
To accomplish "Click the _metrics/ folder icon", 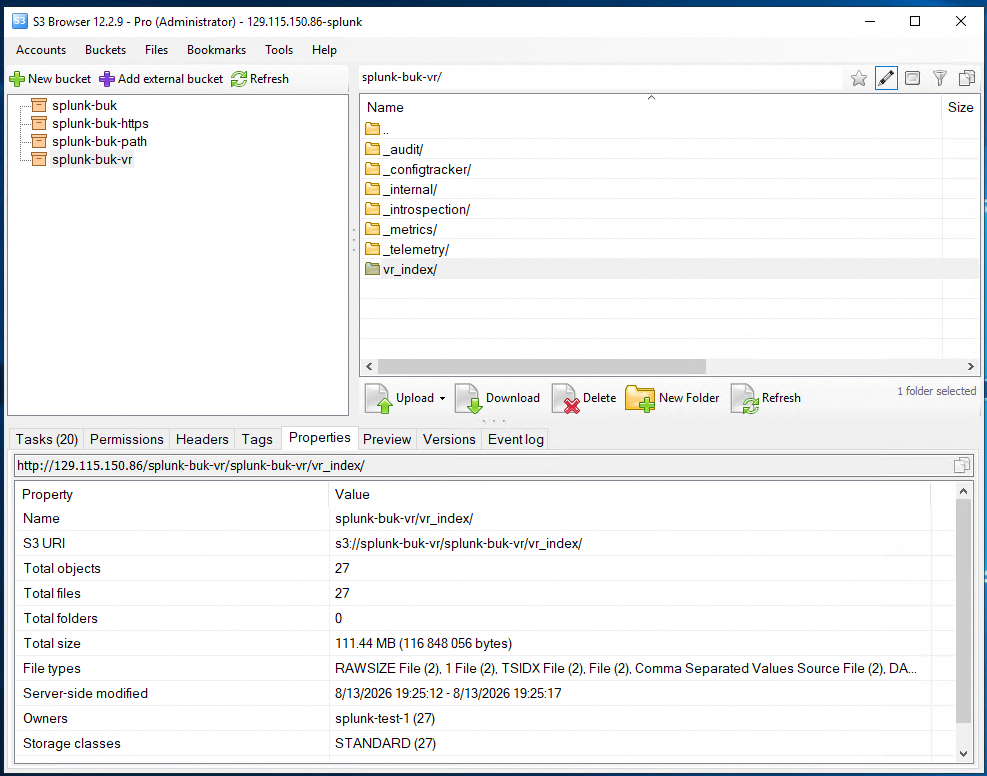I will (x=373, y=229).
